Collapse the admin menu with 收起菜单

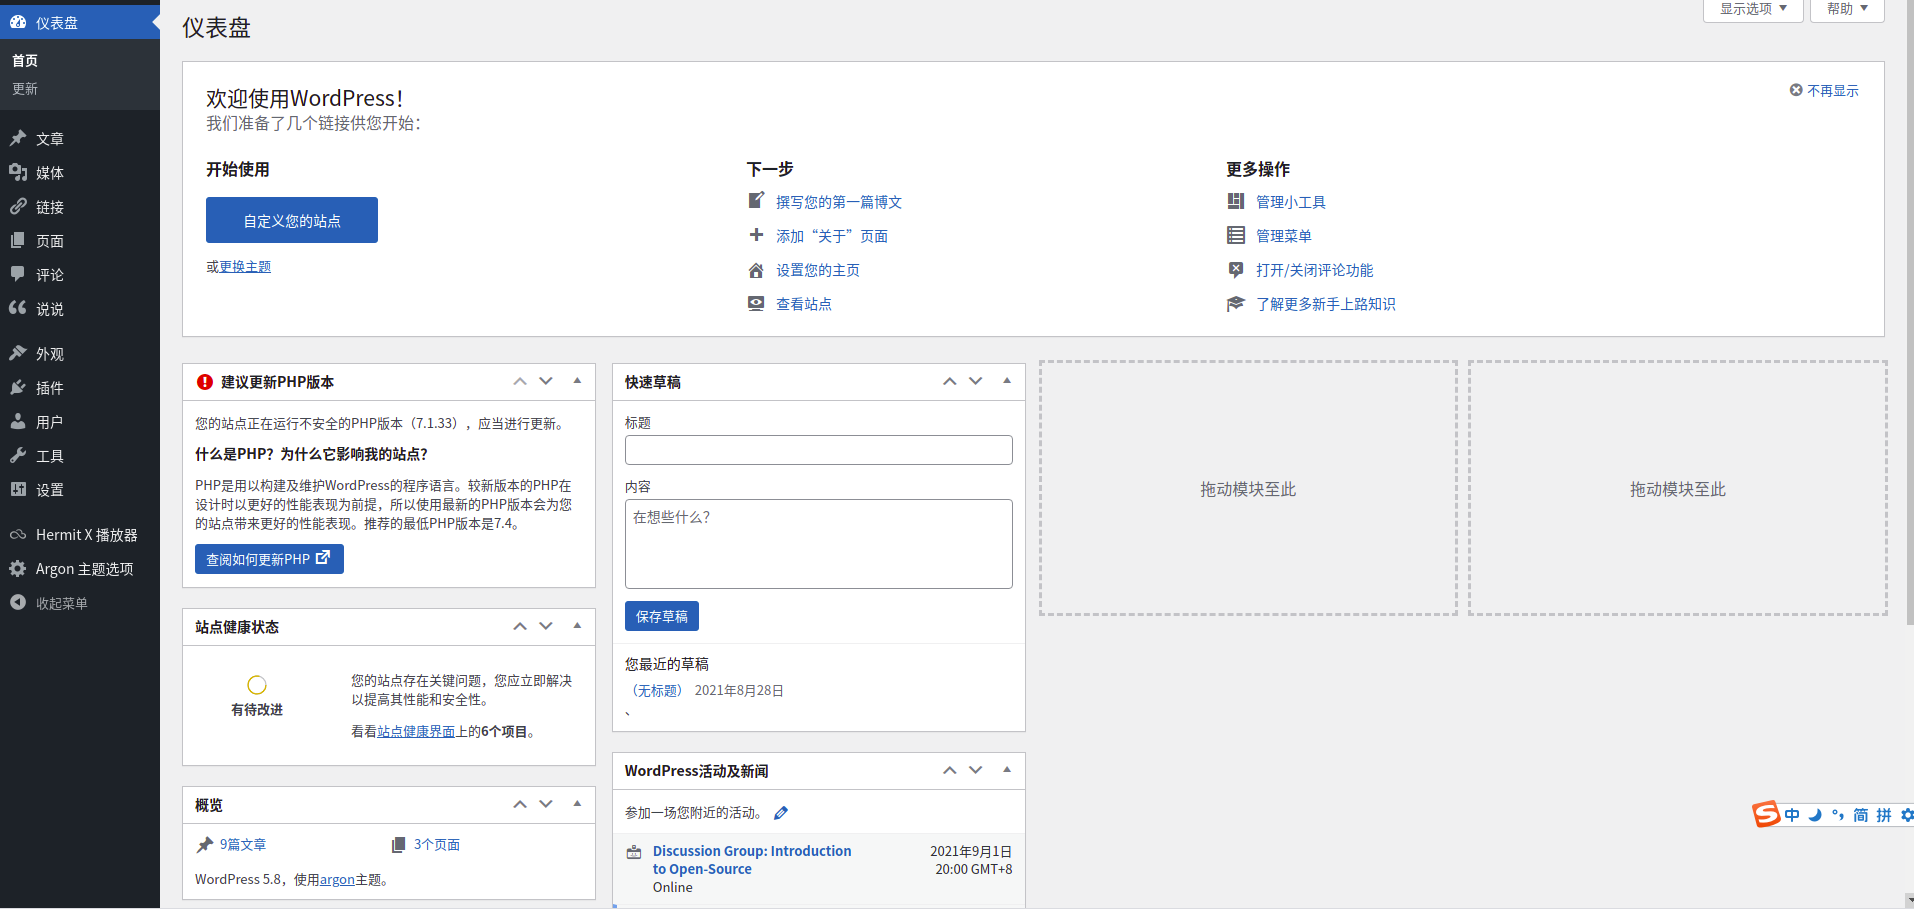(60, 602)
